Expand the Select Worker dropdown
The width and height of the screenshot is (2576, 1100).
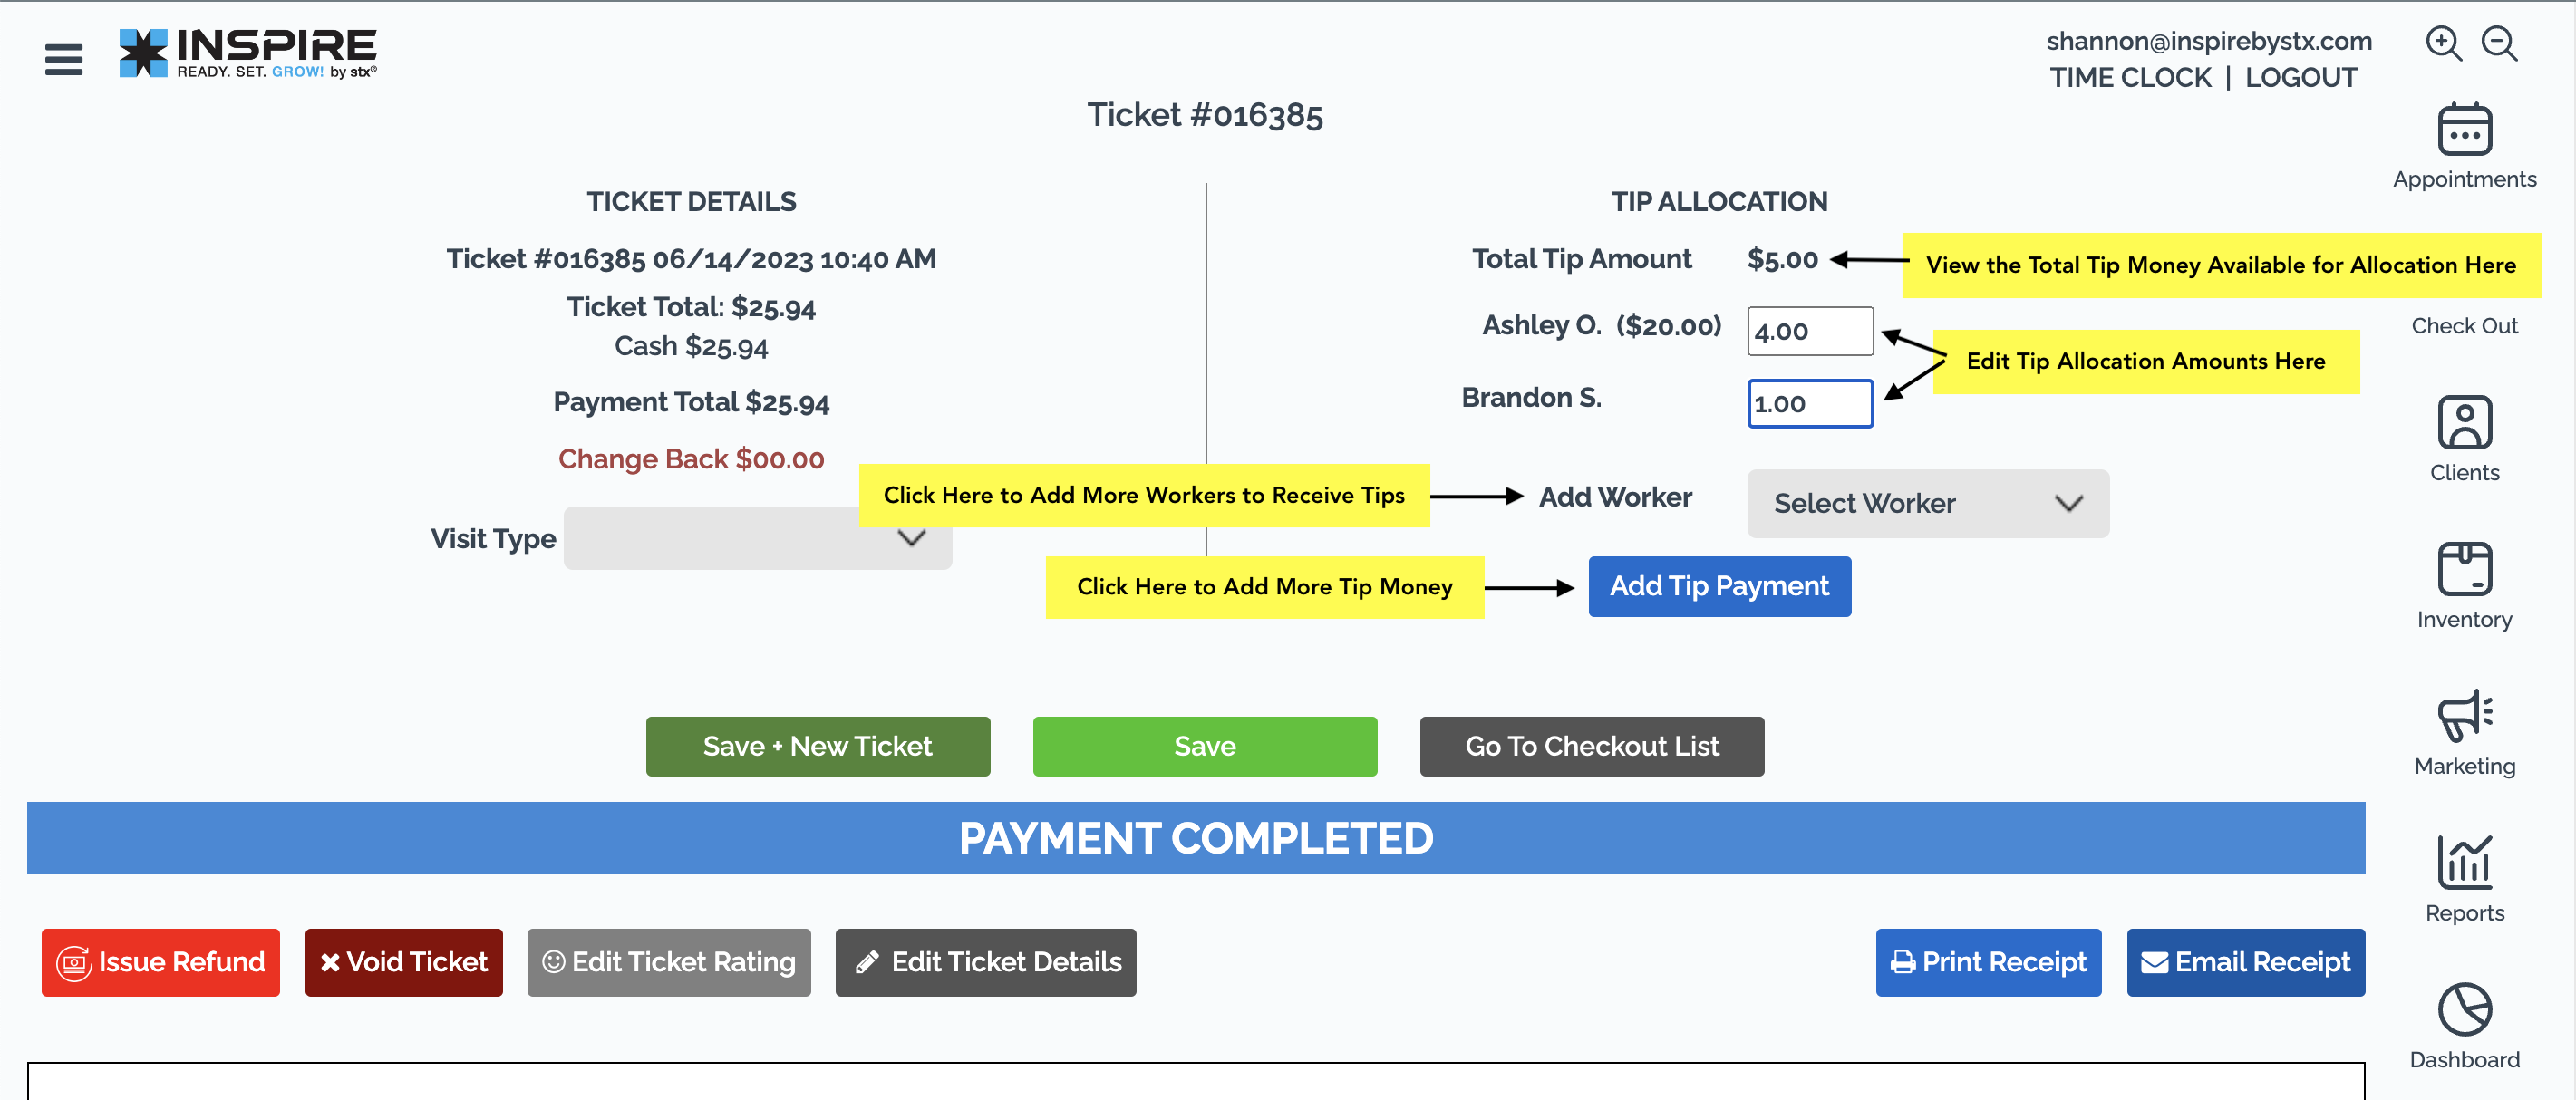click(1928, 503)
